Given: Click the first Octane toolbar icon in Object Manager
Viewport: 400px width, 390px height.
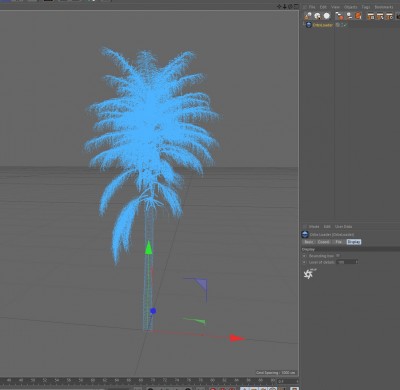Looking at the screenshot, I should coord(308,15).
